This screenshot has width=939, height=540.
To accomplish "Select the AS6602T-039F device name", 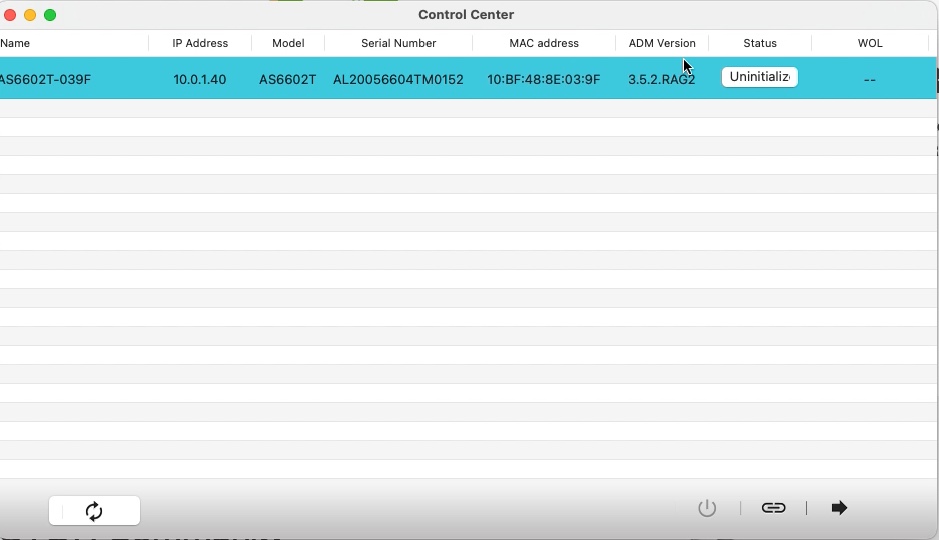I will 46,79.
